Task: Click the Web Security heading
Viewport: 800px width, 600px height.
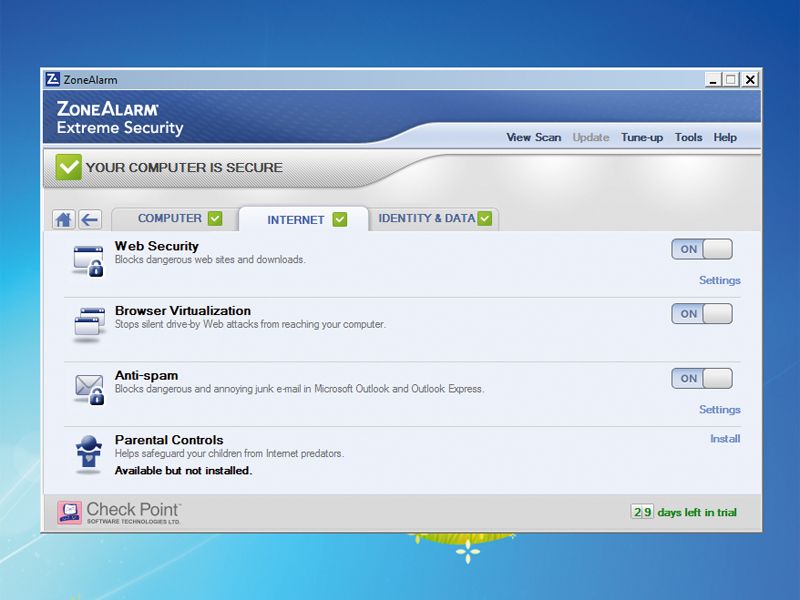Action: (157, 246)
